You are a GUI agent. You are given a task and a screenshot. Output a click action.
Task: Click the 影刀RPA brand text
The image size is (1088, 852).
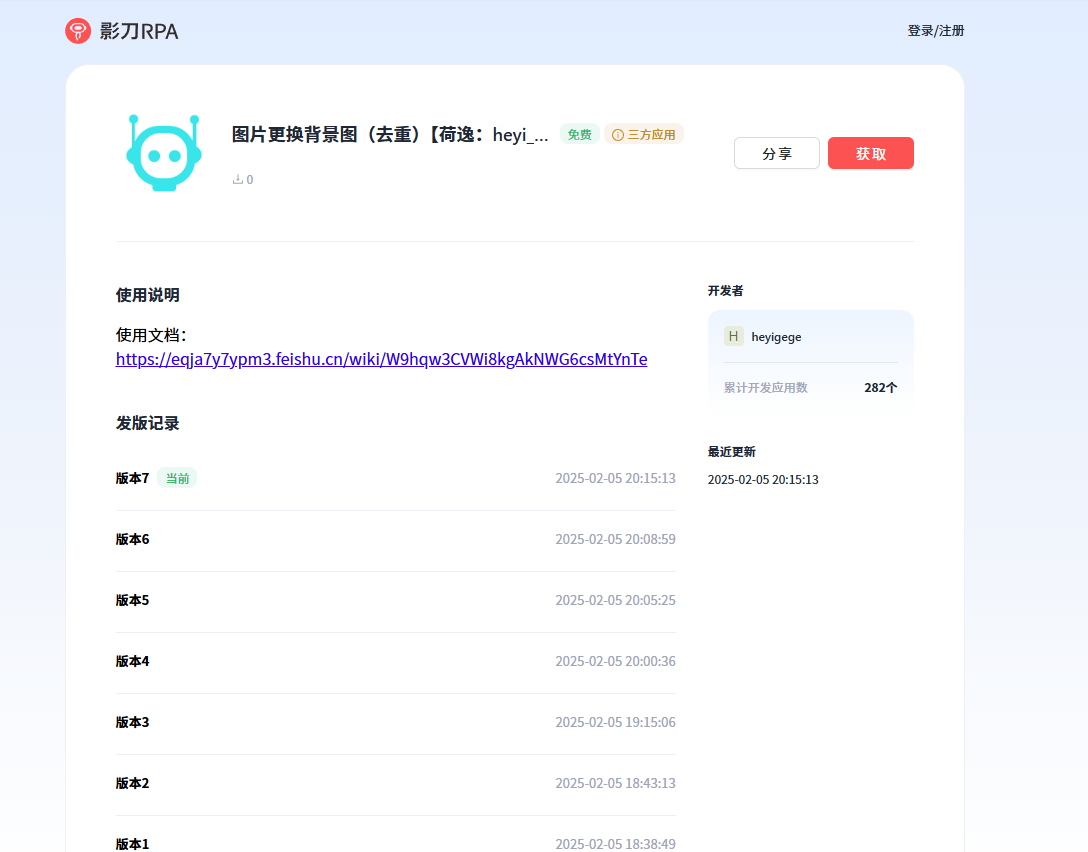coord(139,31)
